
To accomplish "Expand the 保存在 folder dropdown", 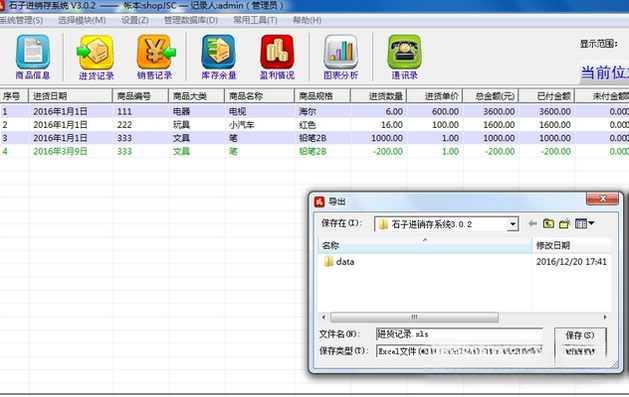I will 512,224.
